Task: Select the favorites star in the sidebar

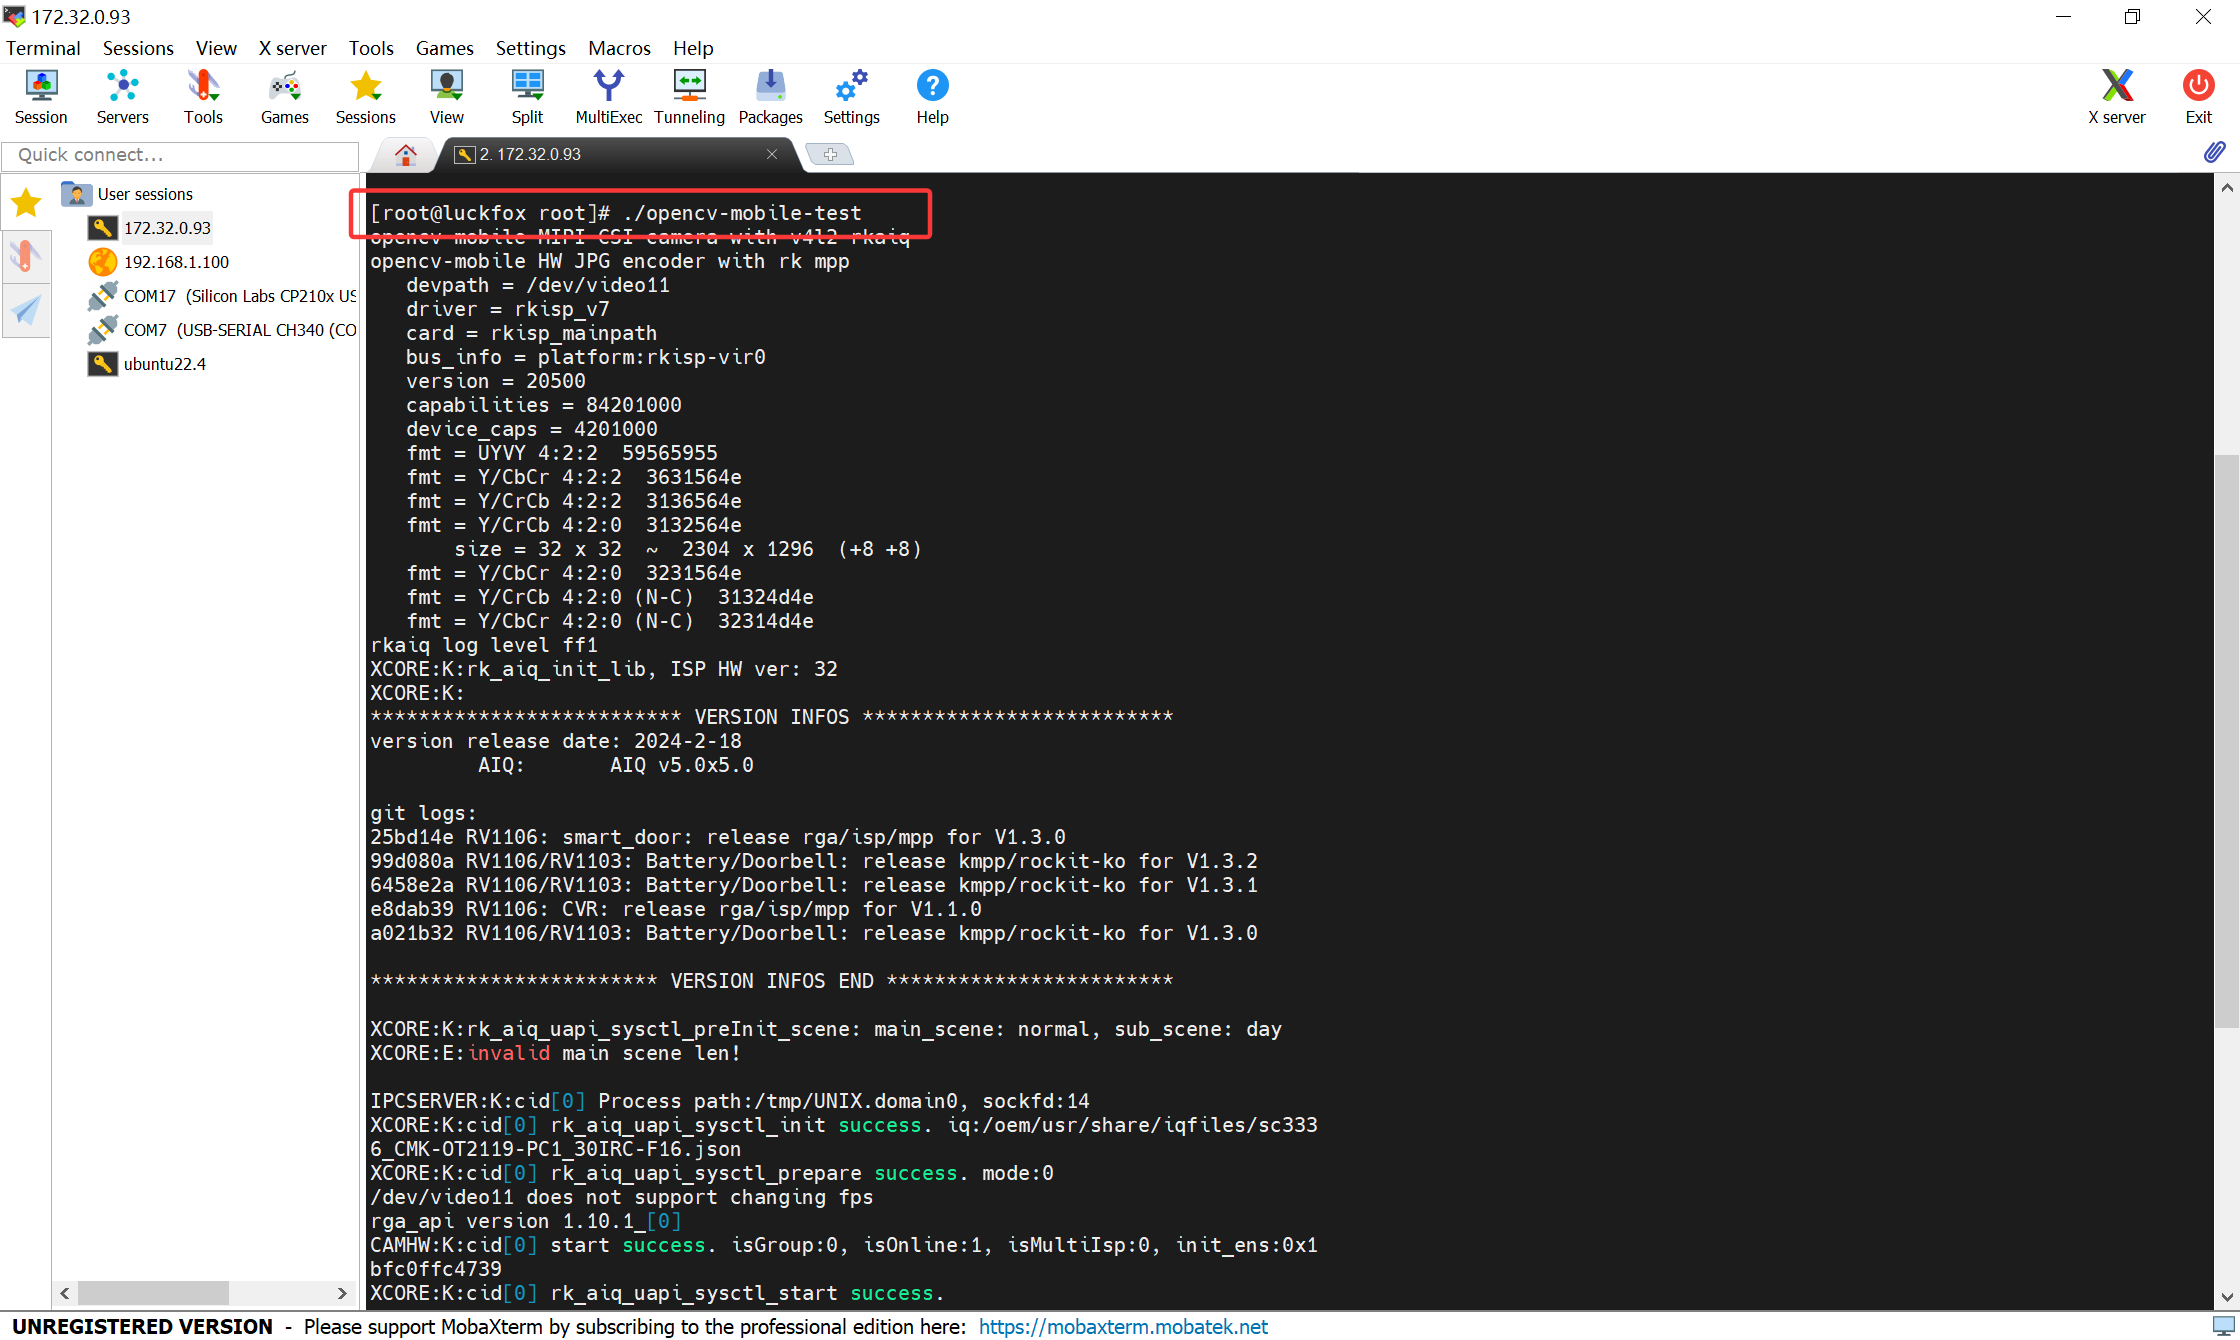Action: 26,201
